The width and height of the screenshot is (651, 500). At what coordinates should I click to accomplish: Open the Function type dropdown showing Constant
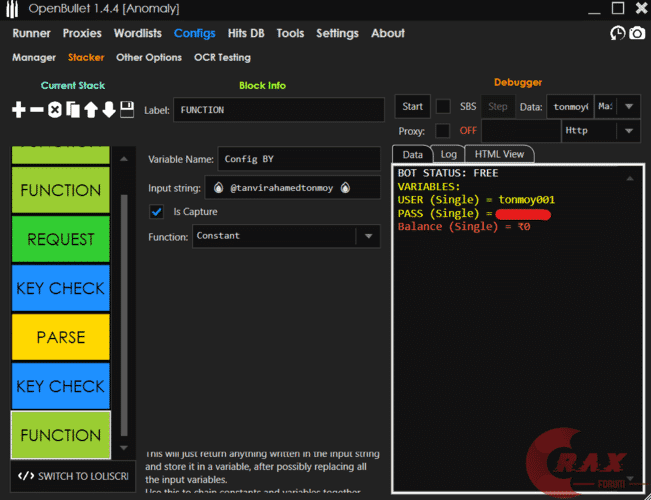click(x=368, y=236)
